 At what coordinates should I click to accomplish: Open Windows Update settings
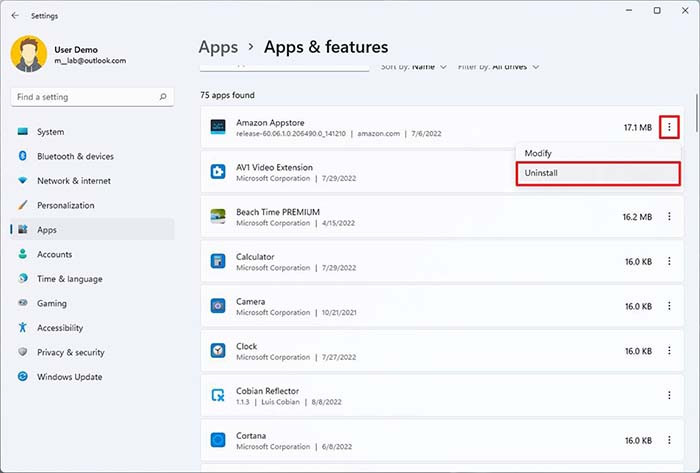92,377
